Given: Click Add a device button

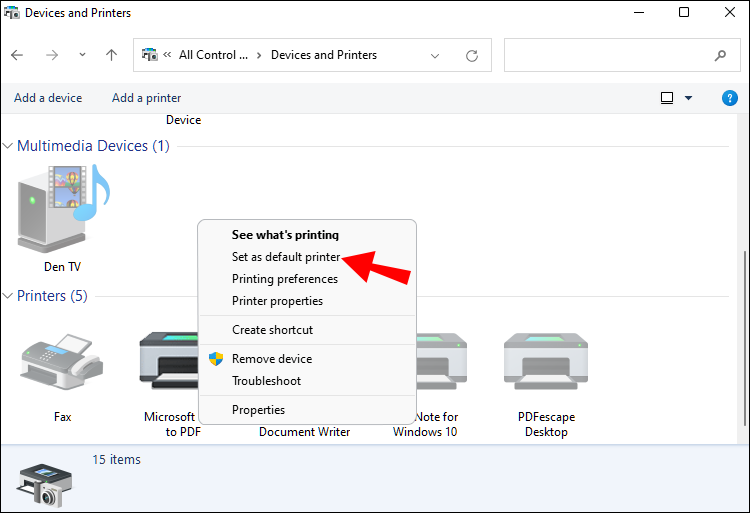Looking at the screenshot, I should [48, 98].
